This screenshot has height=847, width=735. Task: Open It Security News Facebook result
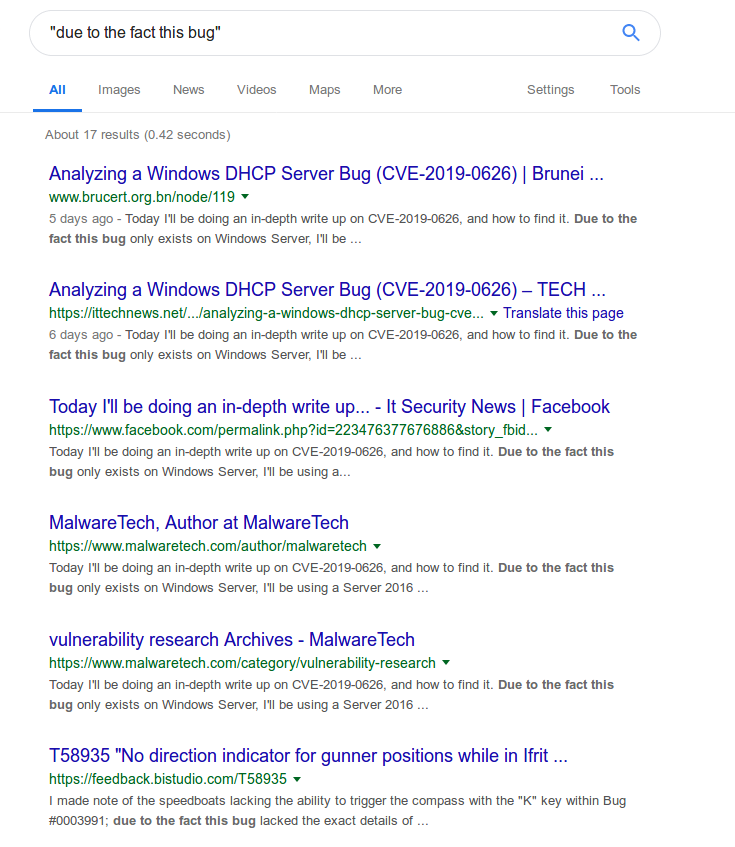tap(329, 406)
